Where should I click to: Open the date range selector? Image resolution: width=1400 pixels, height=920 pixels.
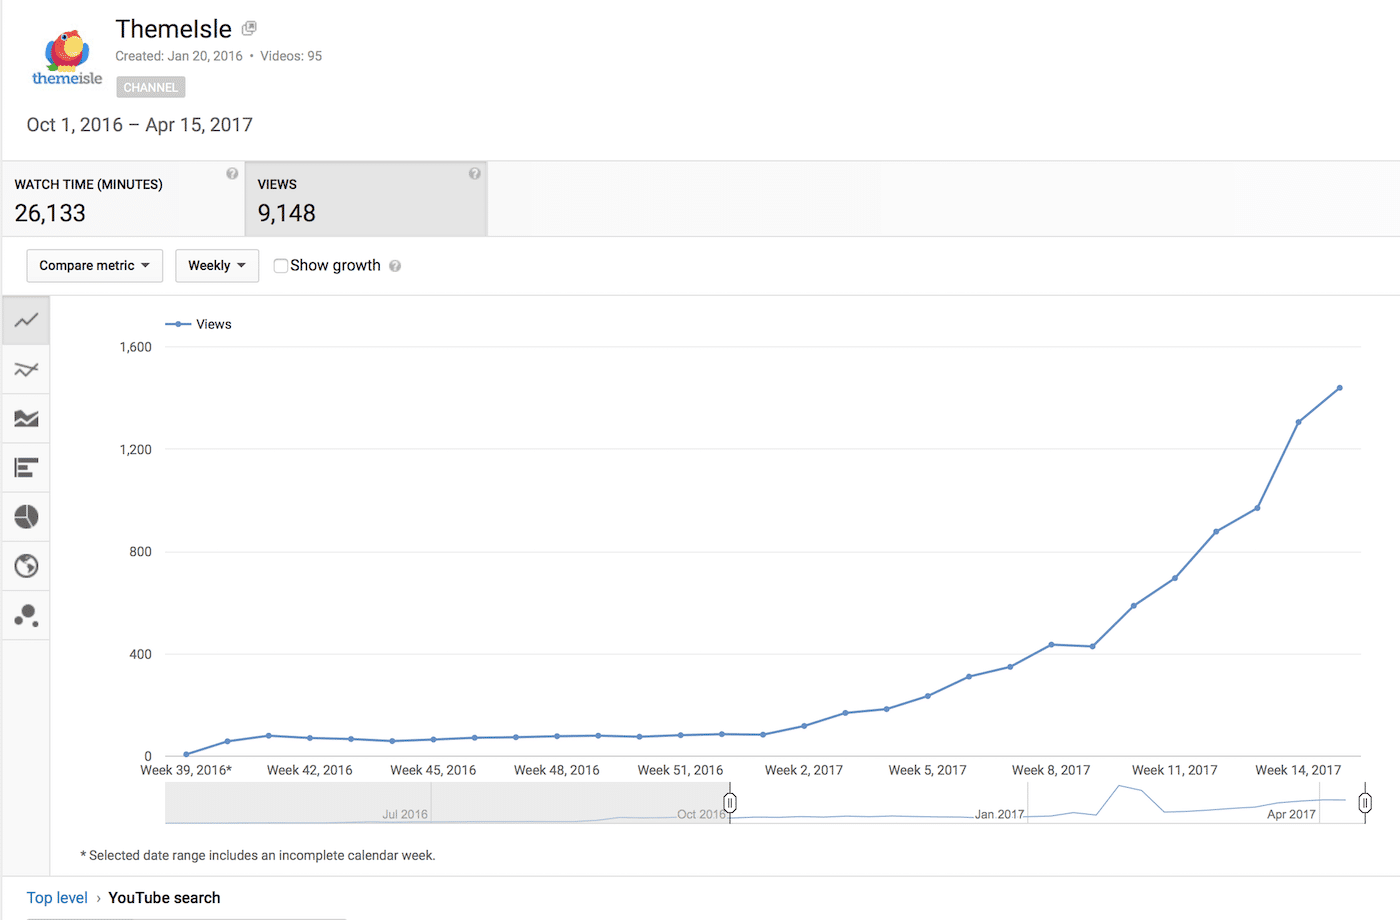139,124
